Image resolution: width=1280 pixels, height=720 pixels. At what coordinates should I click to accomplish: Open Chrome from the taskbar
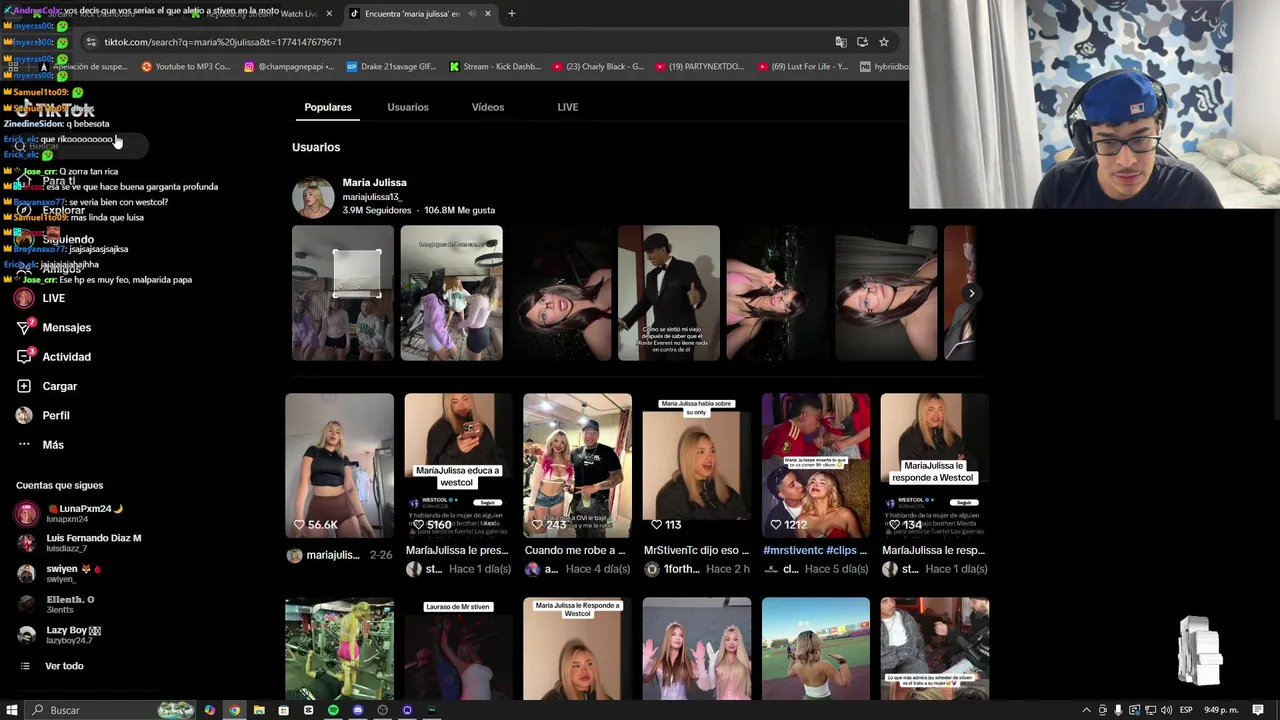click(234, 710)
